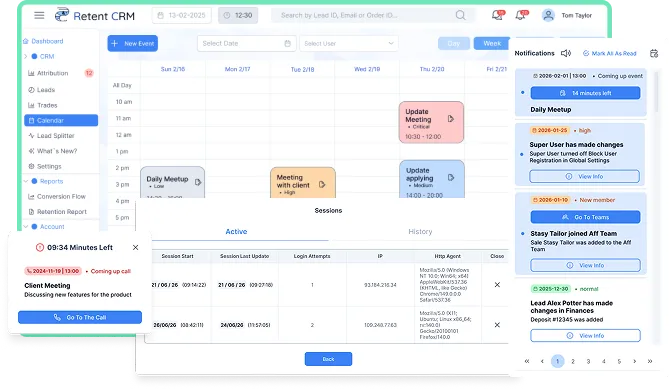The height and width of the screenshot is (389, 670).
Task: Click the Retent CRM logo
Action: click(x=95, y=15)
